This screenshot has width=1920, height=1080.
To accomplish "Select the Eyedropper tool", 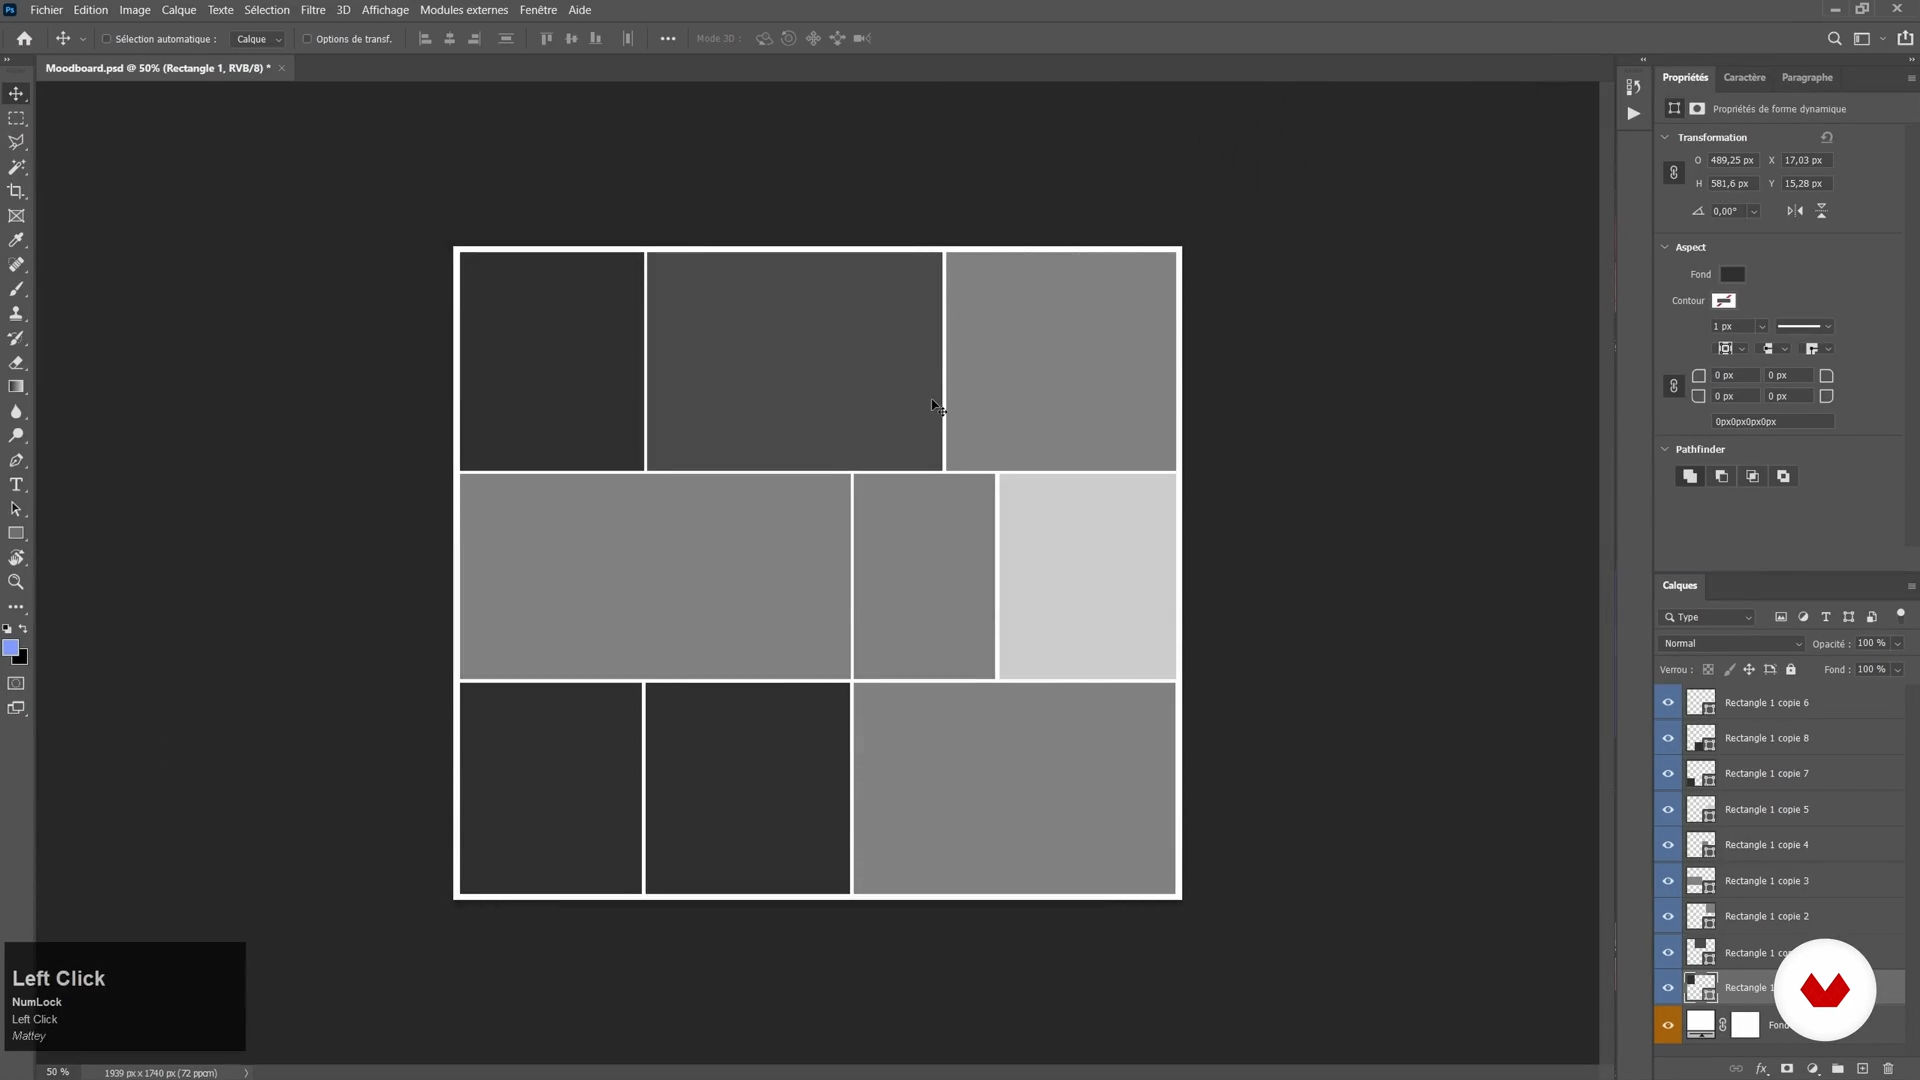I will (x=16, y=240).
